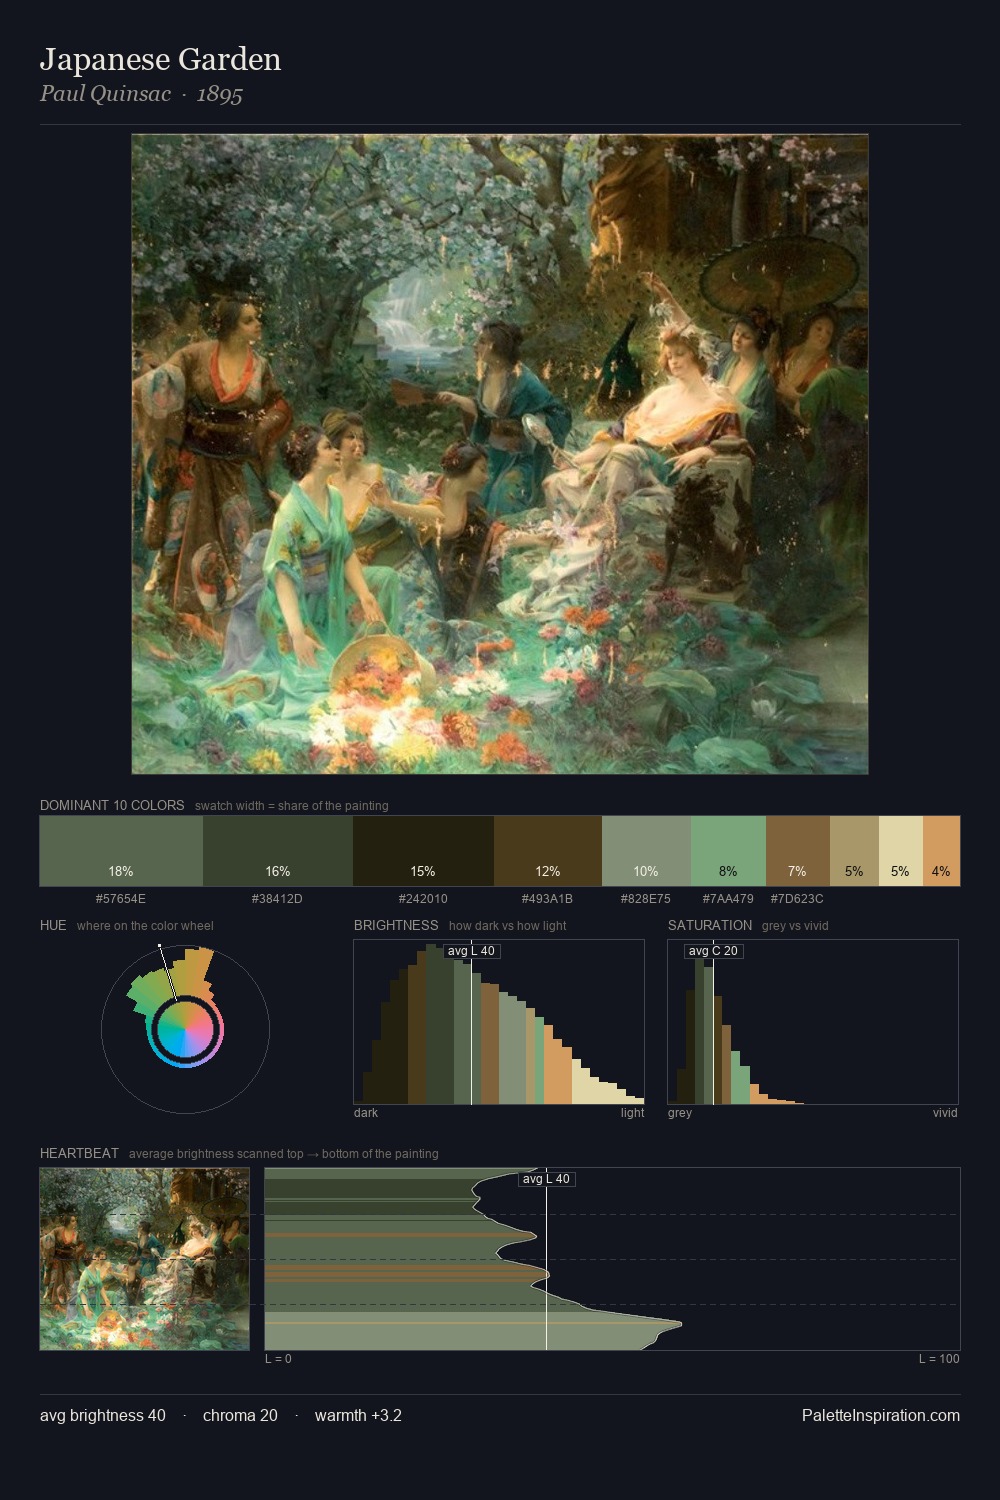This screenshot has height=1500, width=1000.
Task: Choose the 7% tan brown swatch
Action: [x=797, y=851]
